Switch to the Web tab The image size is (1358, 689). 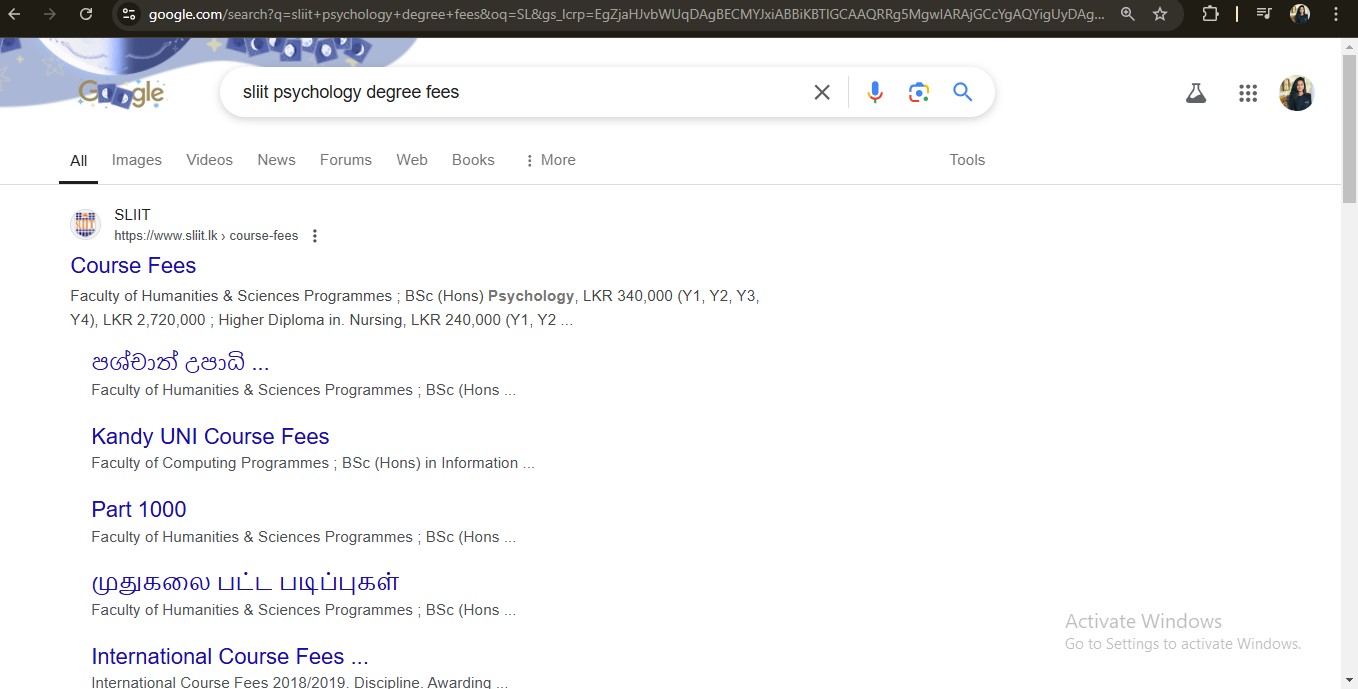tap(412, 160)
